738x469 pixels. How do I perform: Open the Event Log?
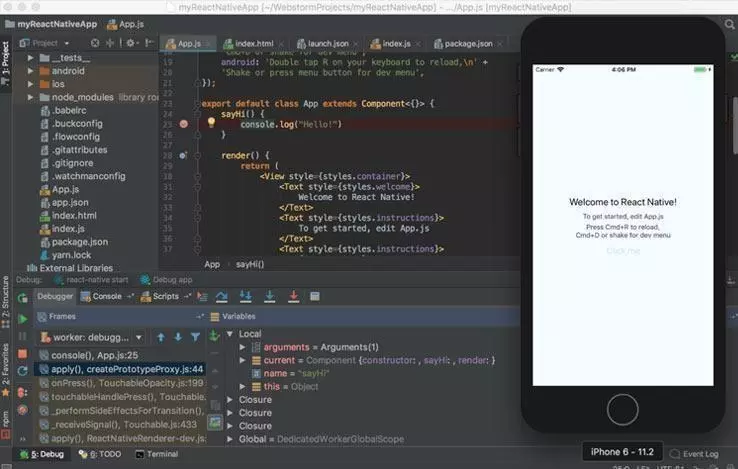694,454
